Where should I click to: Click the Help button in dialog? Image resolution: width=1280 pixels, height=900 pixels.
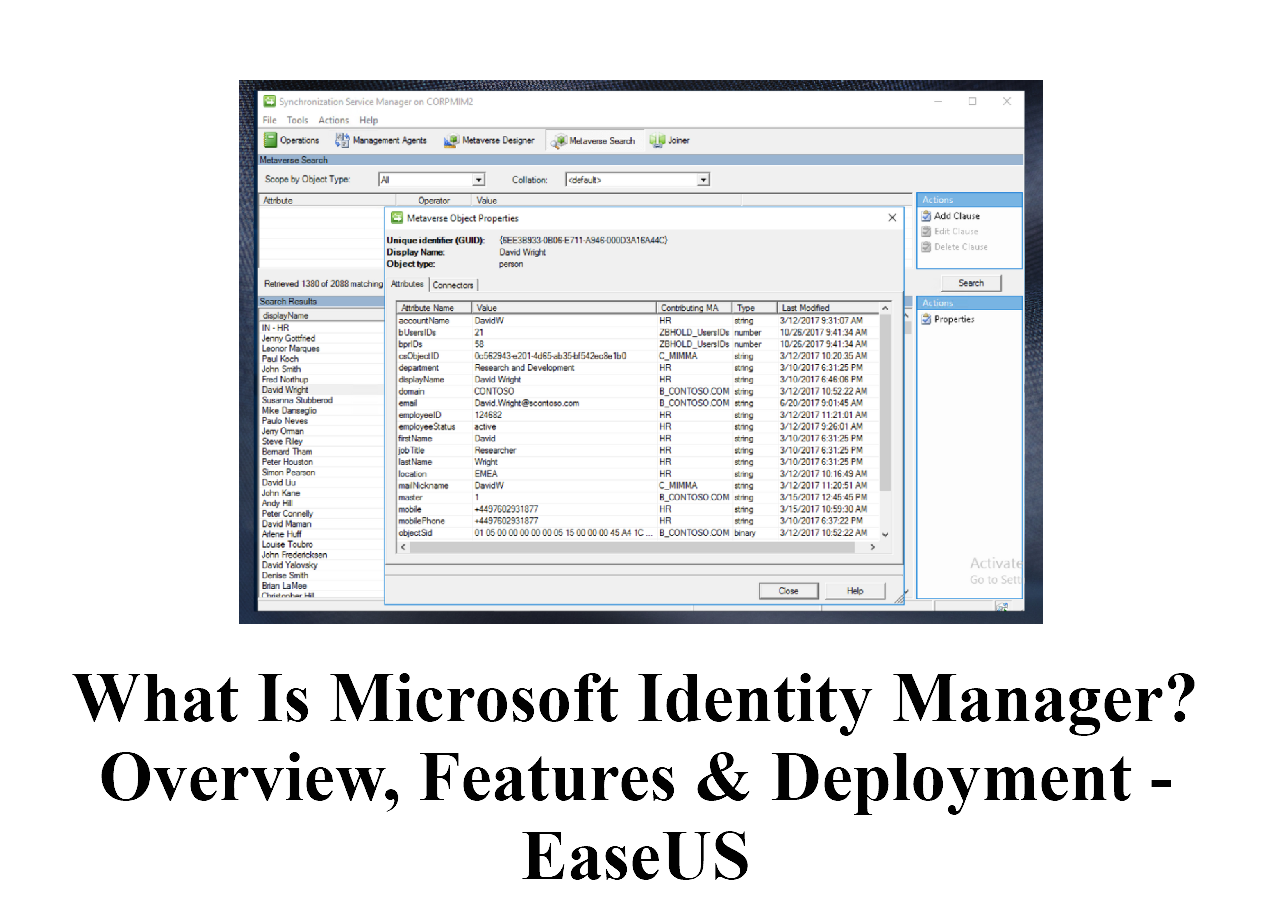855,591
